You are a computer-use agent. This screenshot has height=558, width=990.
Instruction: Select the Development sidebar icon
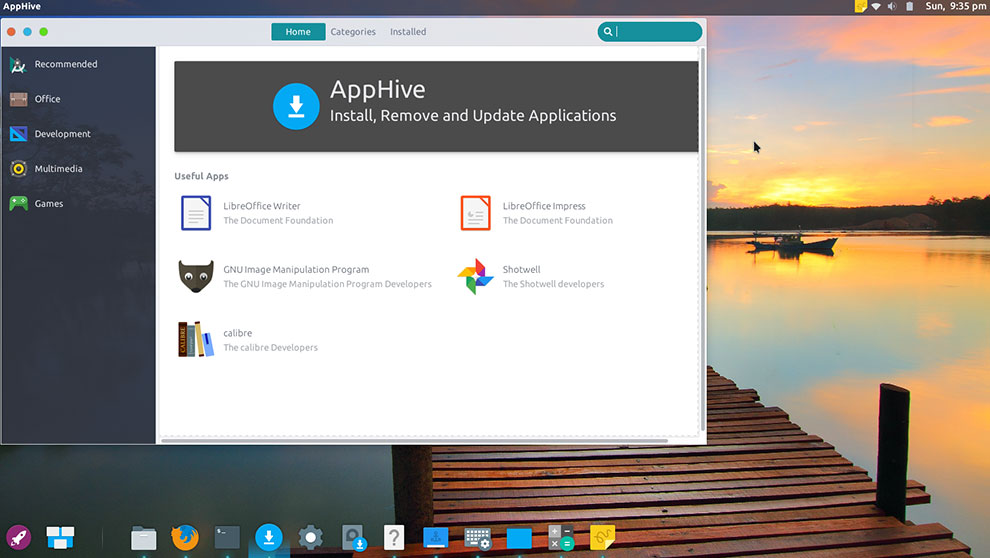point(18,134)
